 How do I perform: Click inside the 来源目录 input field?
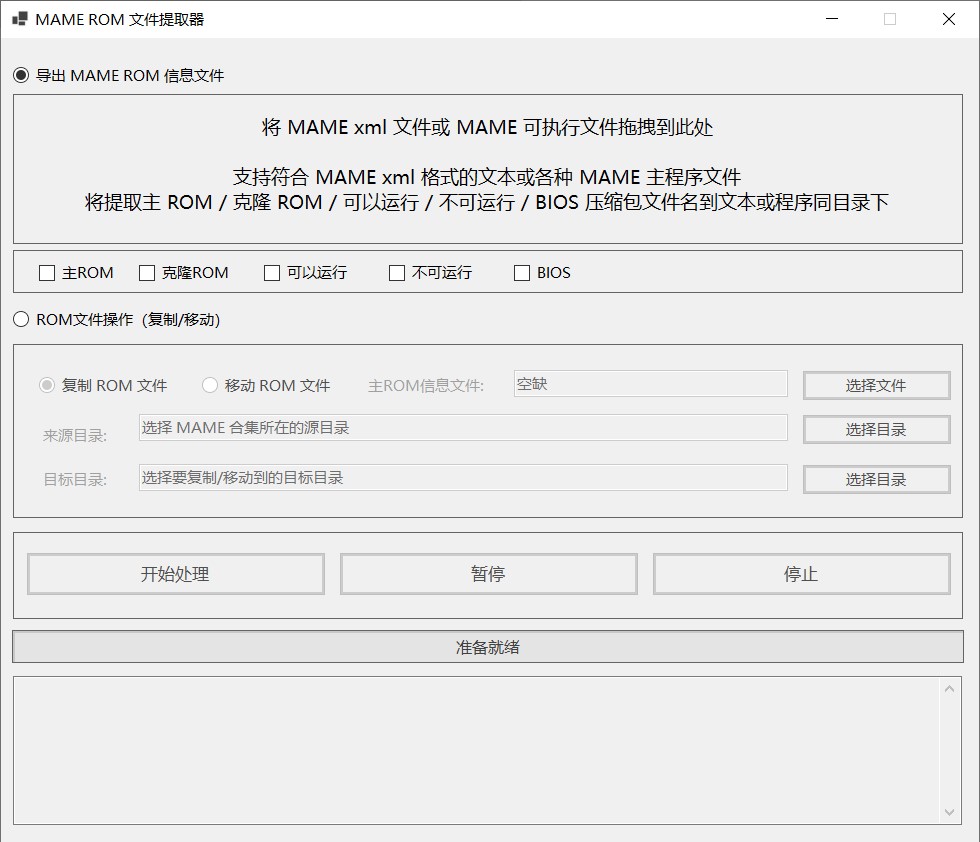460,429
